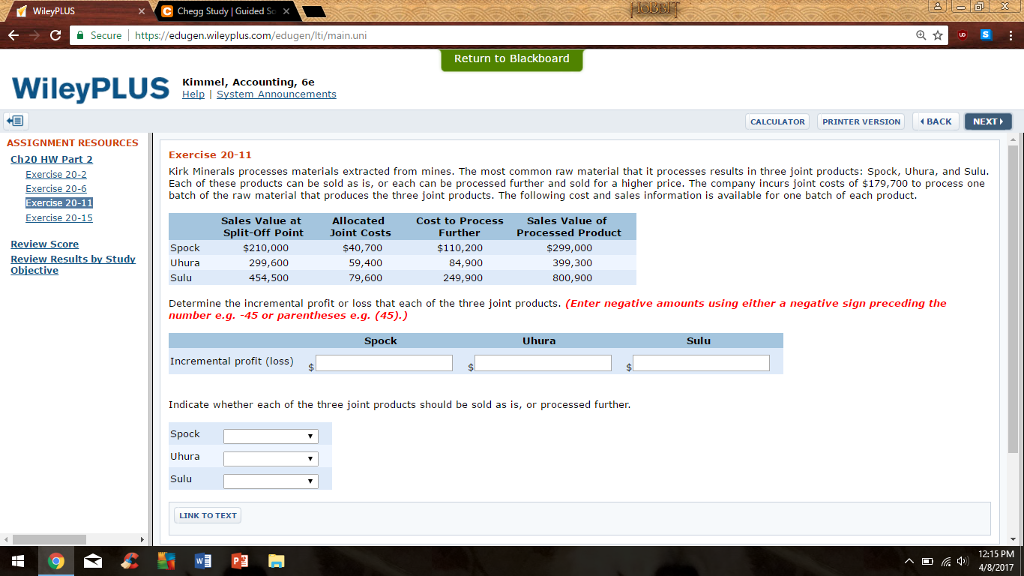Open Exercise 20-15 in sidebar
The height and width of the screenshot is (576, 1024).
[x=59, y=218]
